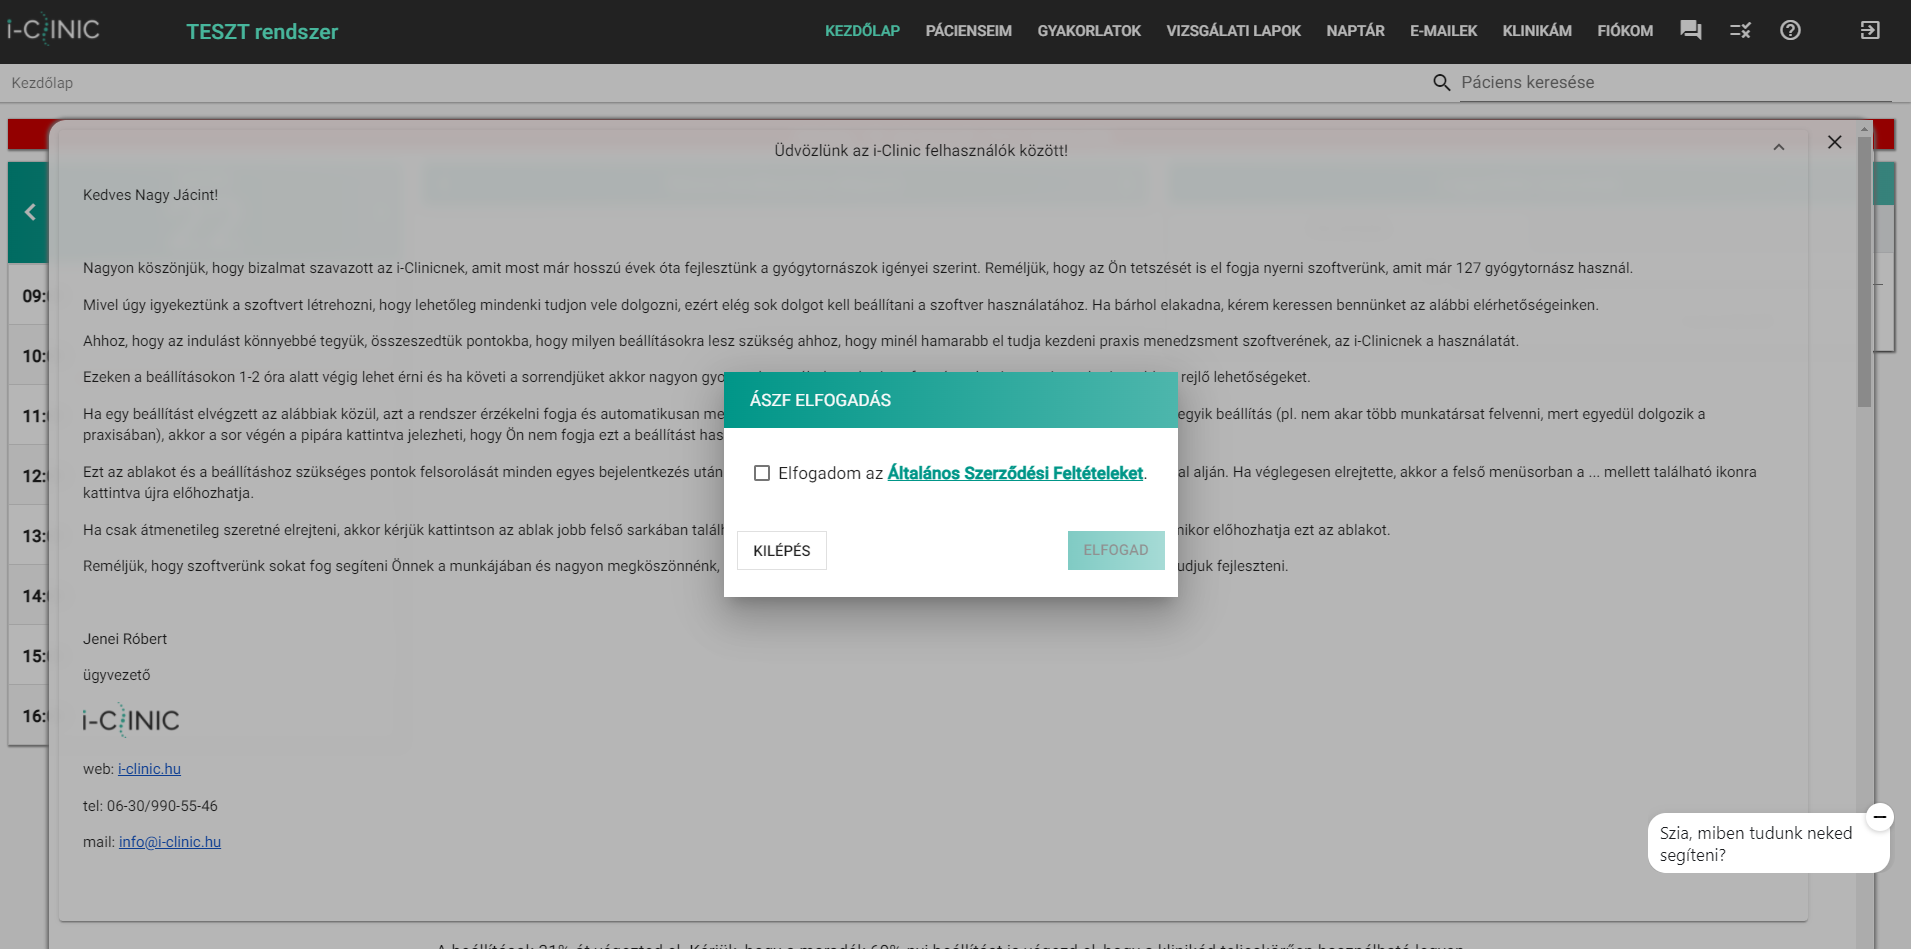Viewport: 1911px width, 949px height.
Task: Minimize the chat help bubble
Action: click(1879, 817)
